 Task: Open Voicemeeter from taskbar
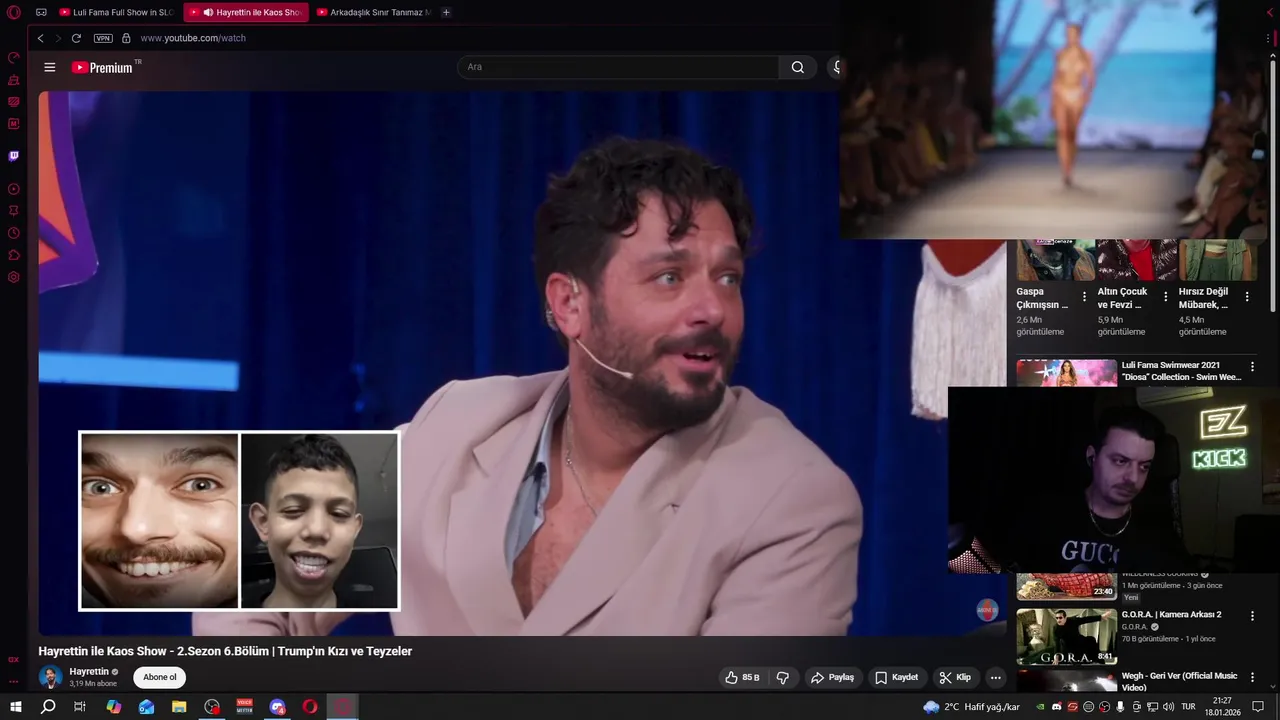(x=245, y=707)
